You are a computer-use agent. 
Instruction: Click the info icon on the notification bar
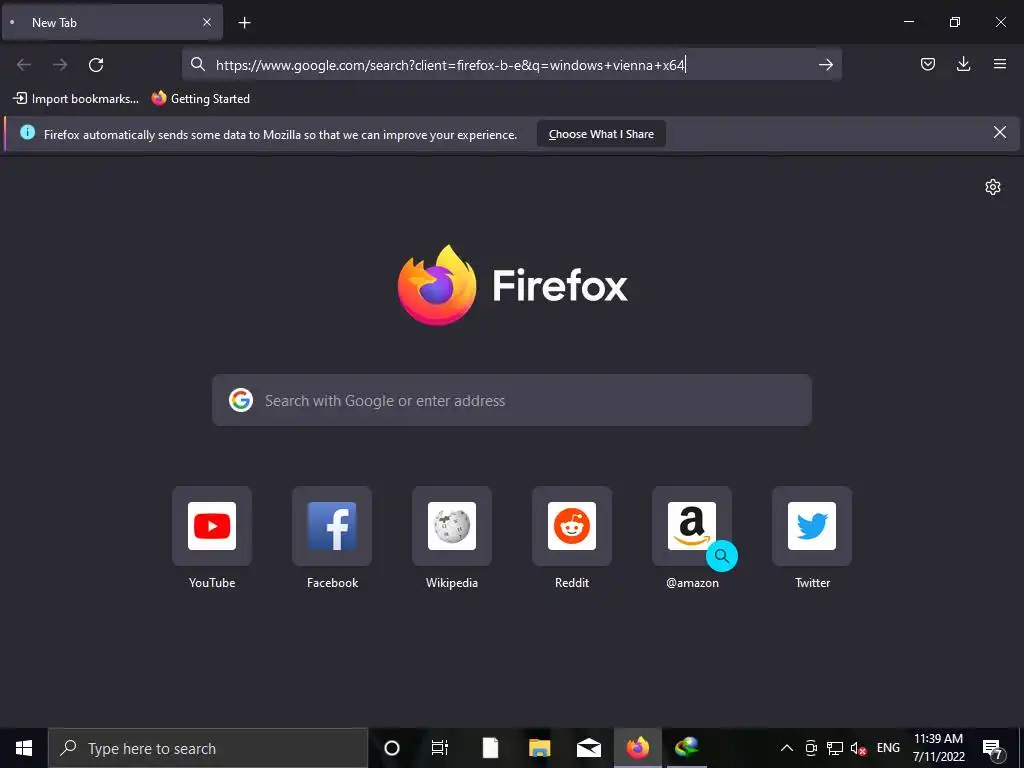[x=27, y=133]
